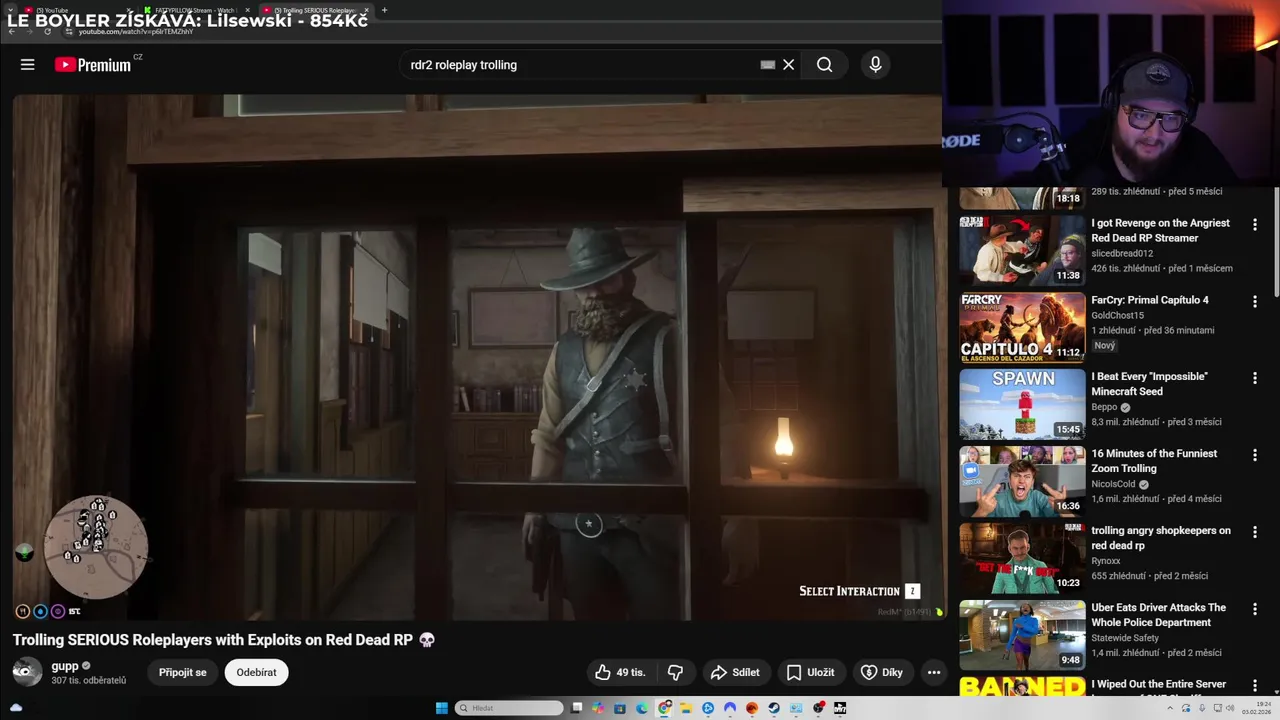Focus the rdr2 roleplay trolling search field
This screenshot has width=1280, height=720.
pos(580,65)
